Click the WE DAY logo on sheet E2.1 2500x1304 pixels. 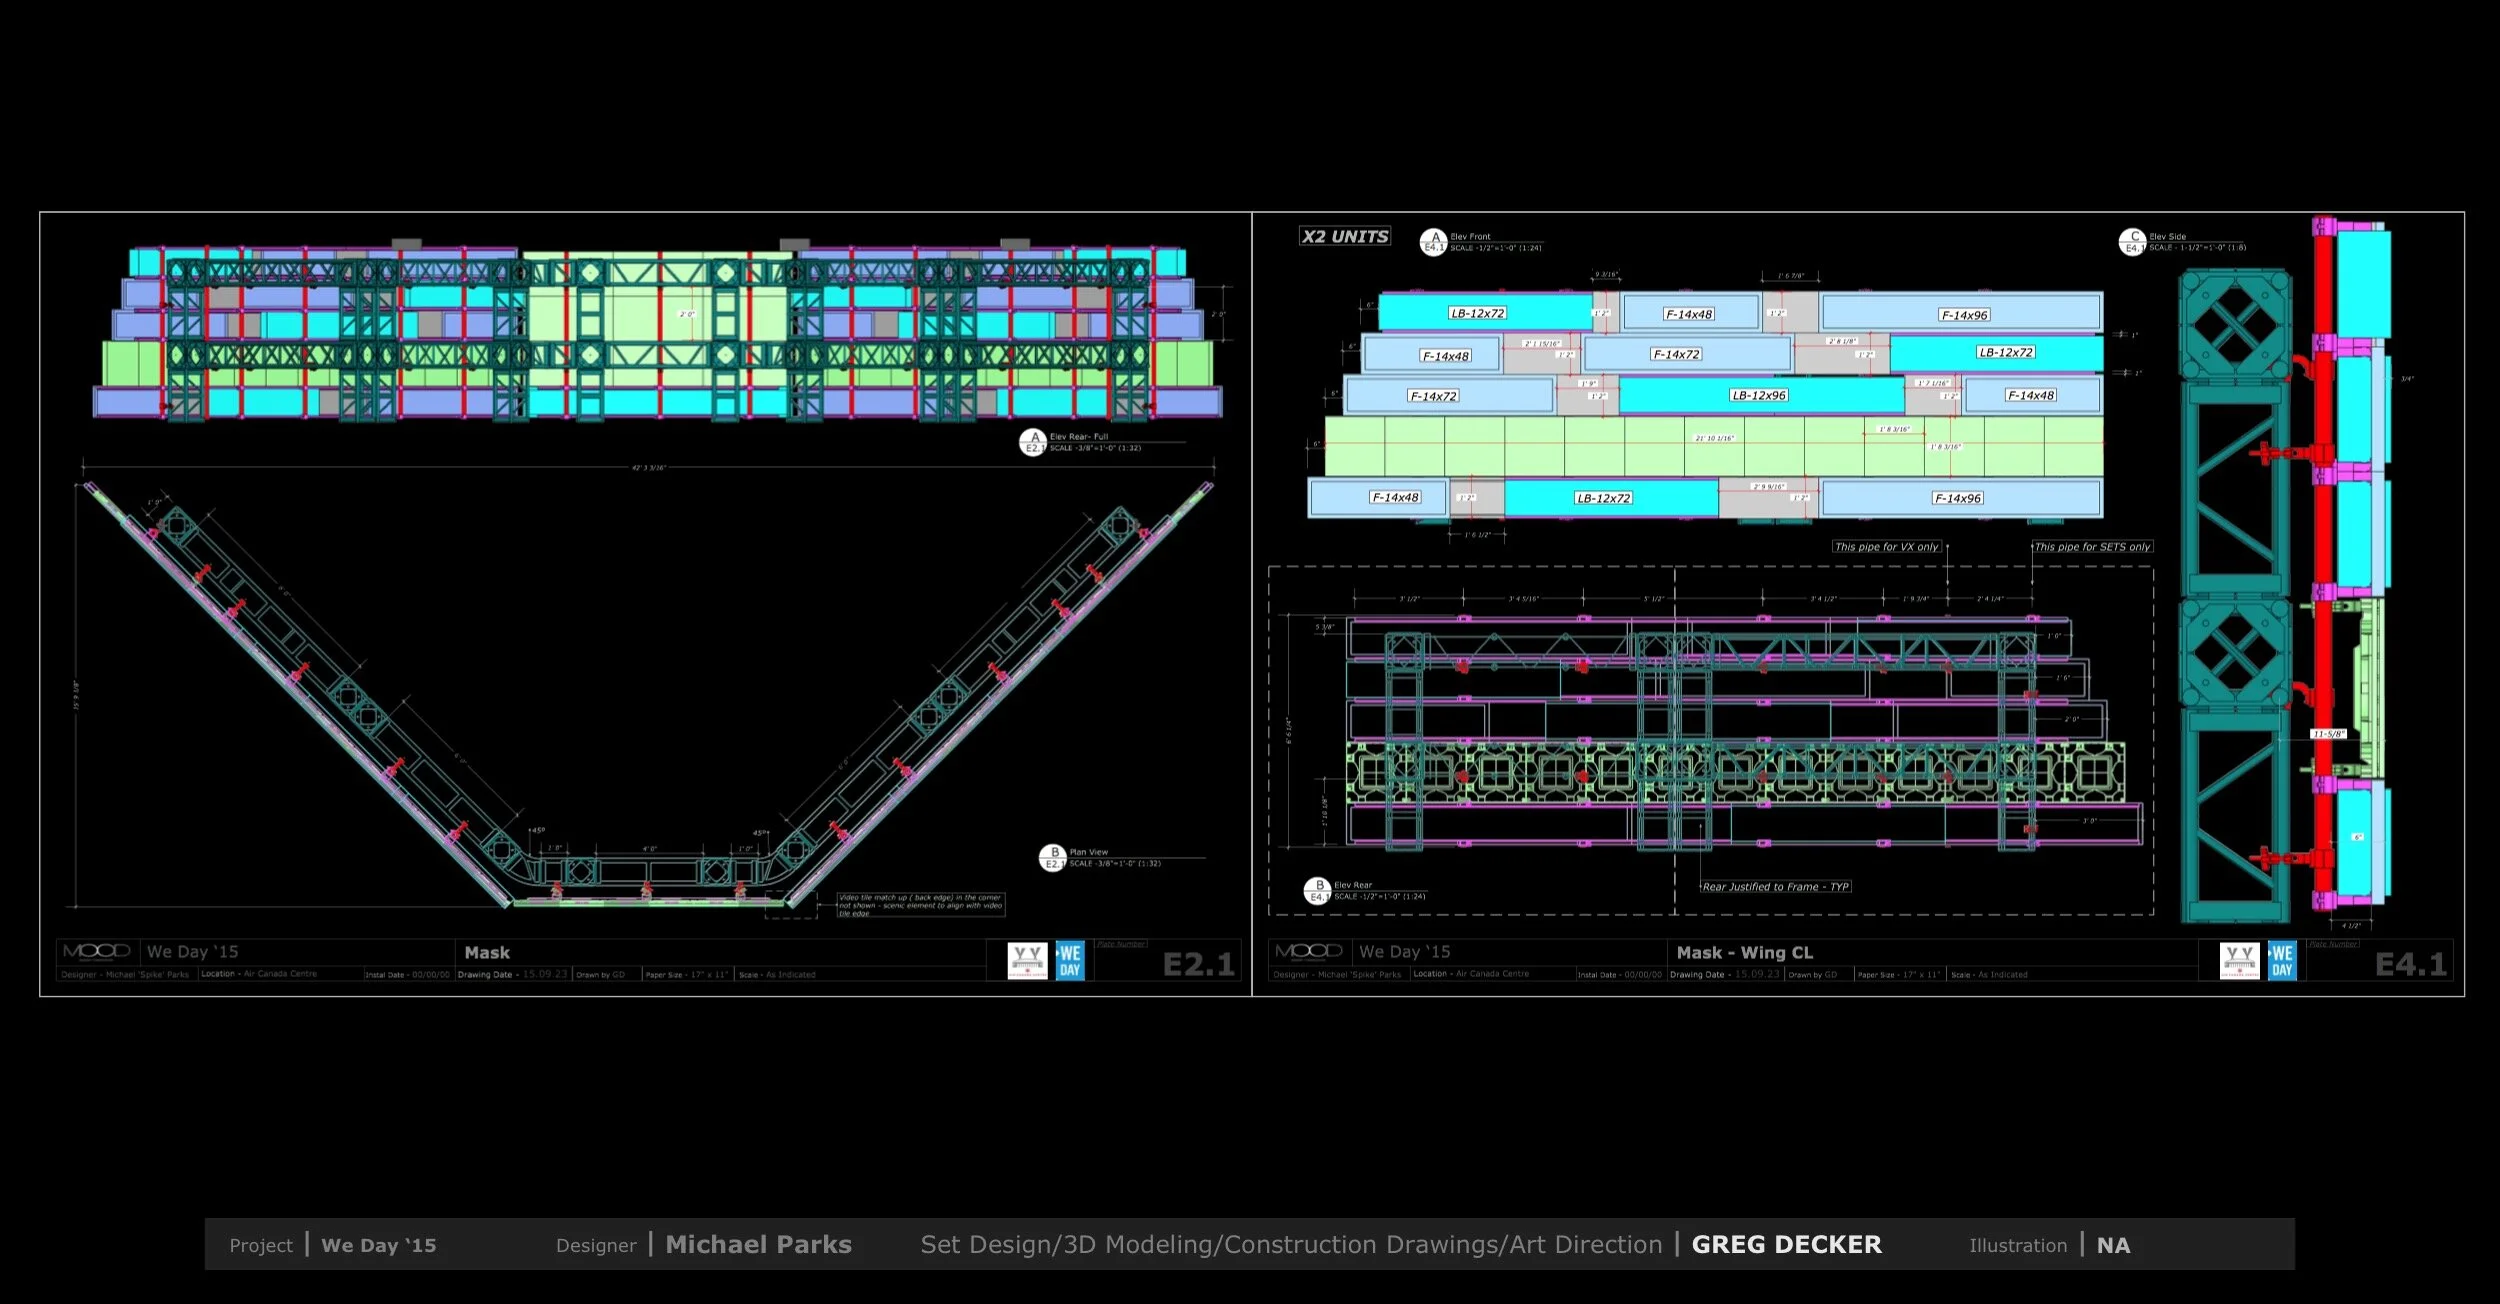1071,960
